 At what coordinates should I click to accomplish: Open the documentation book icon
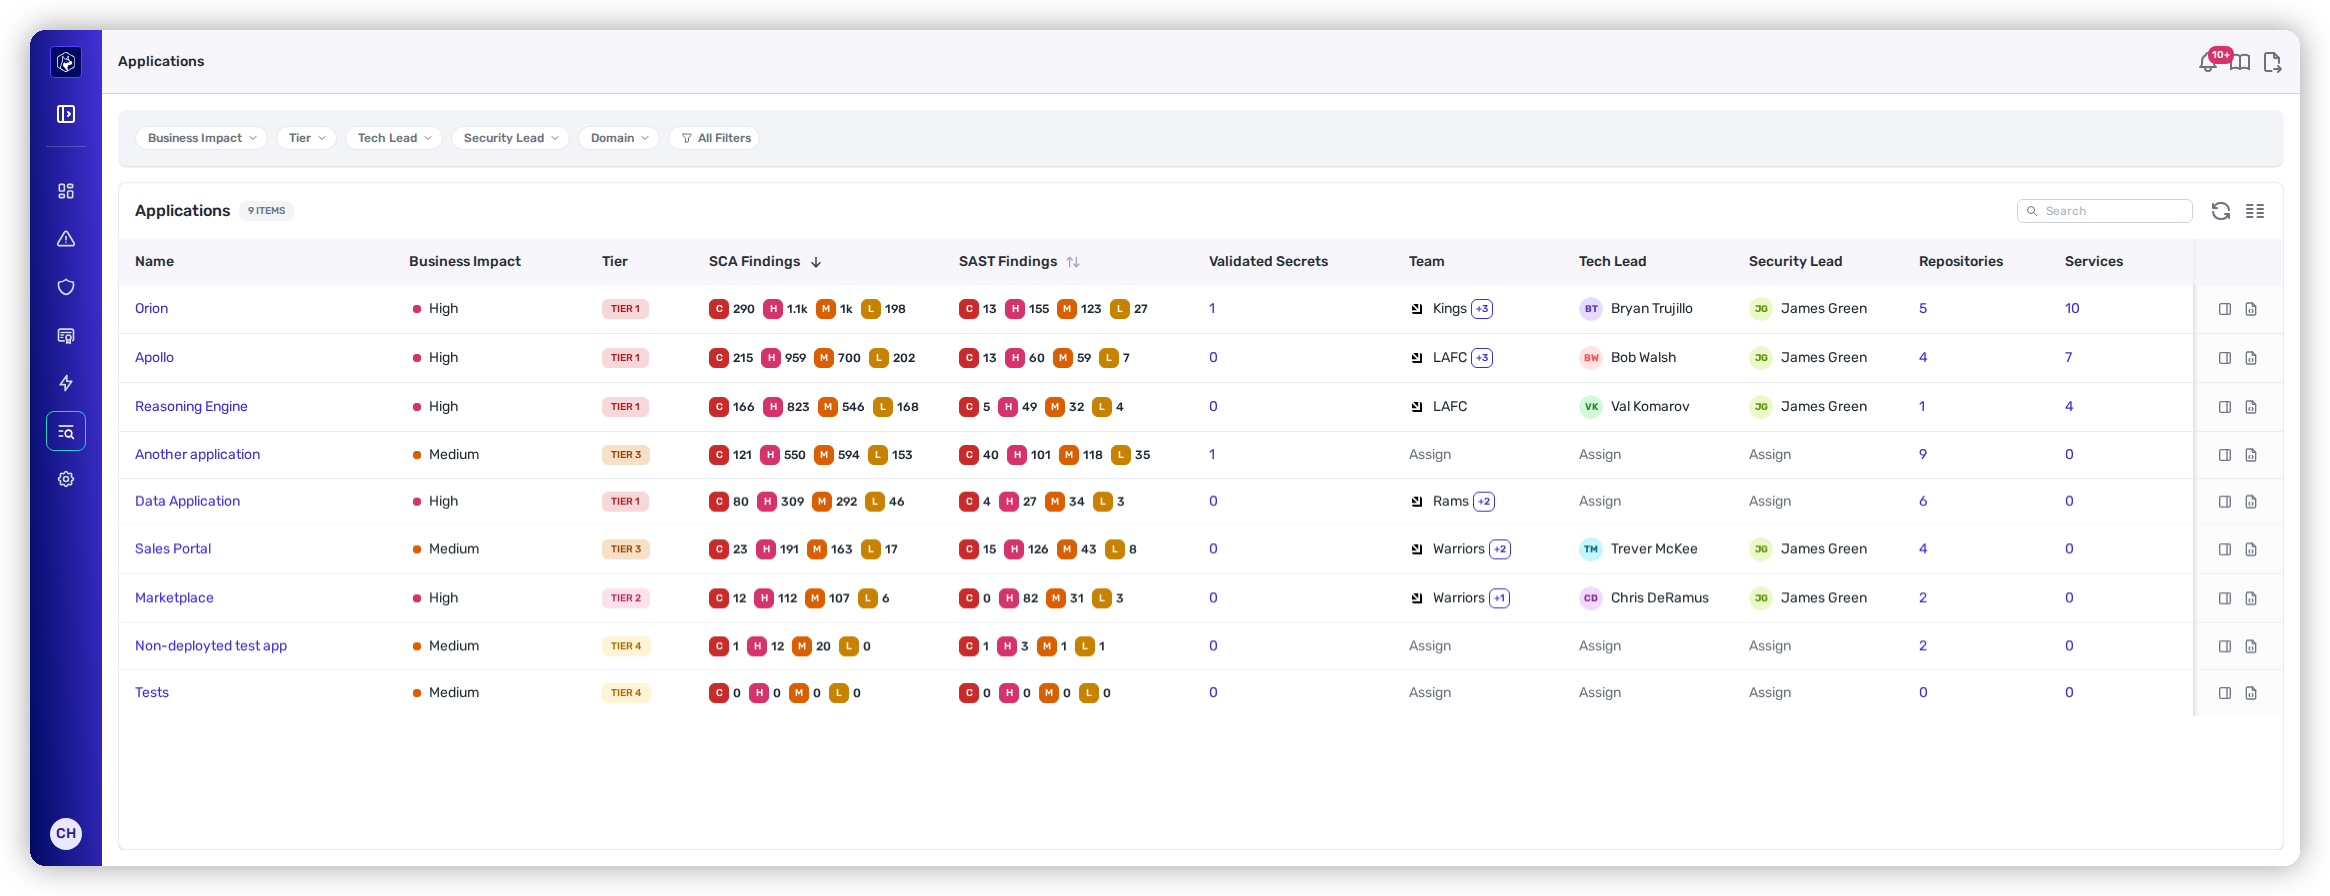(2240, 63)
